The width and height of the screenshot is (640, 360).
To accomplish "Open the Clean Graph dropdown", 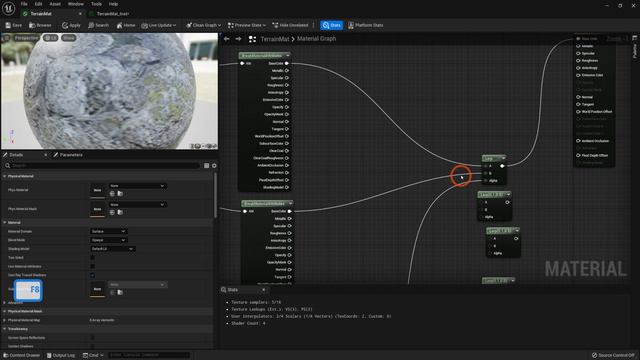I will click(x=203, y=25).
